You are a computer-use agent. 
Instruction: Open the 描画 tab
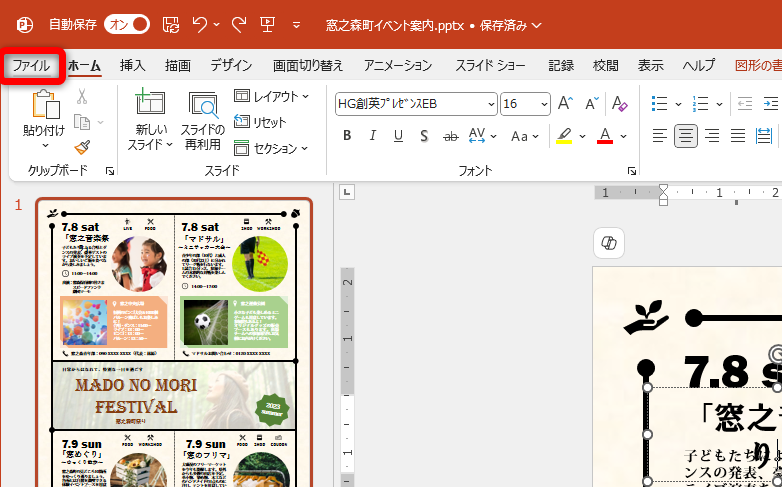click(x=178, y=65)
